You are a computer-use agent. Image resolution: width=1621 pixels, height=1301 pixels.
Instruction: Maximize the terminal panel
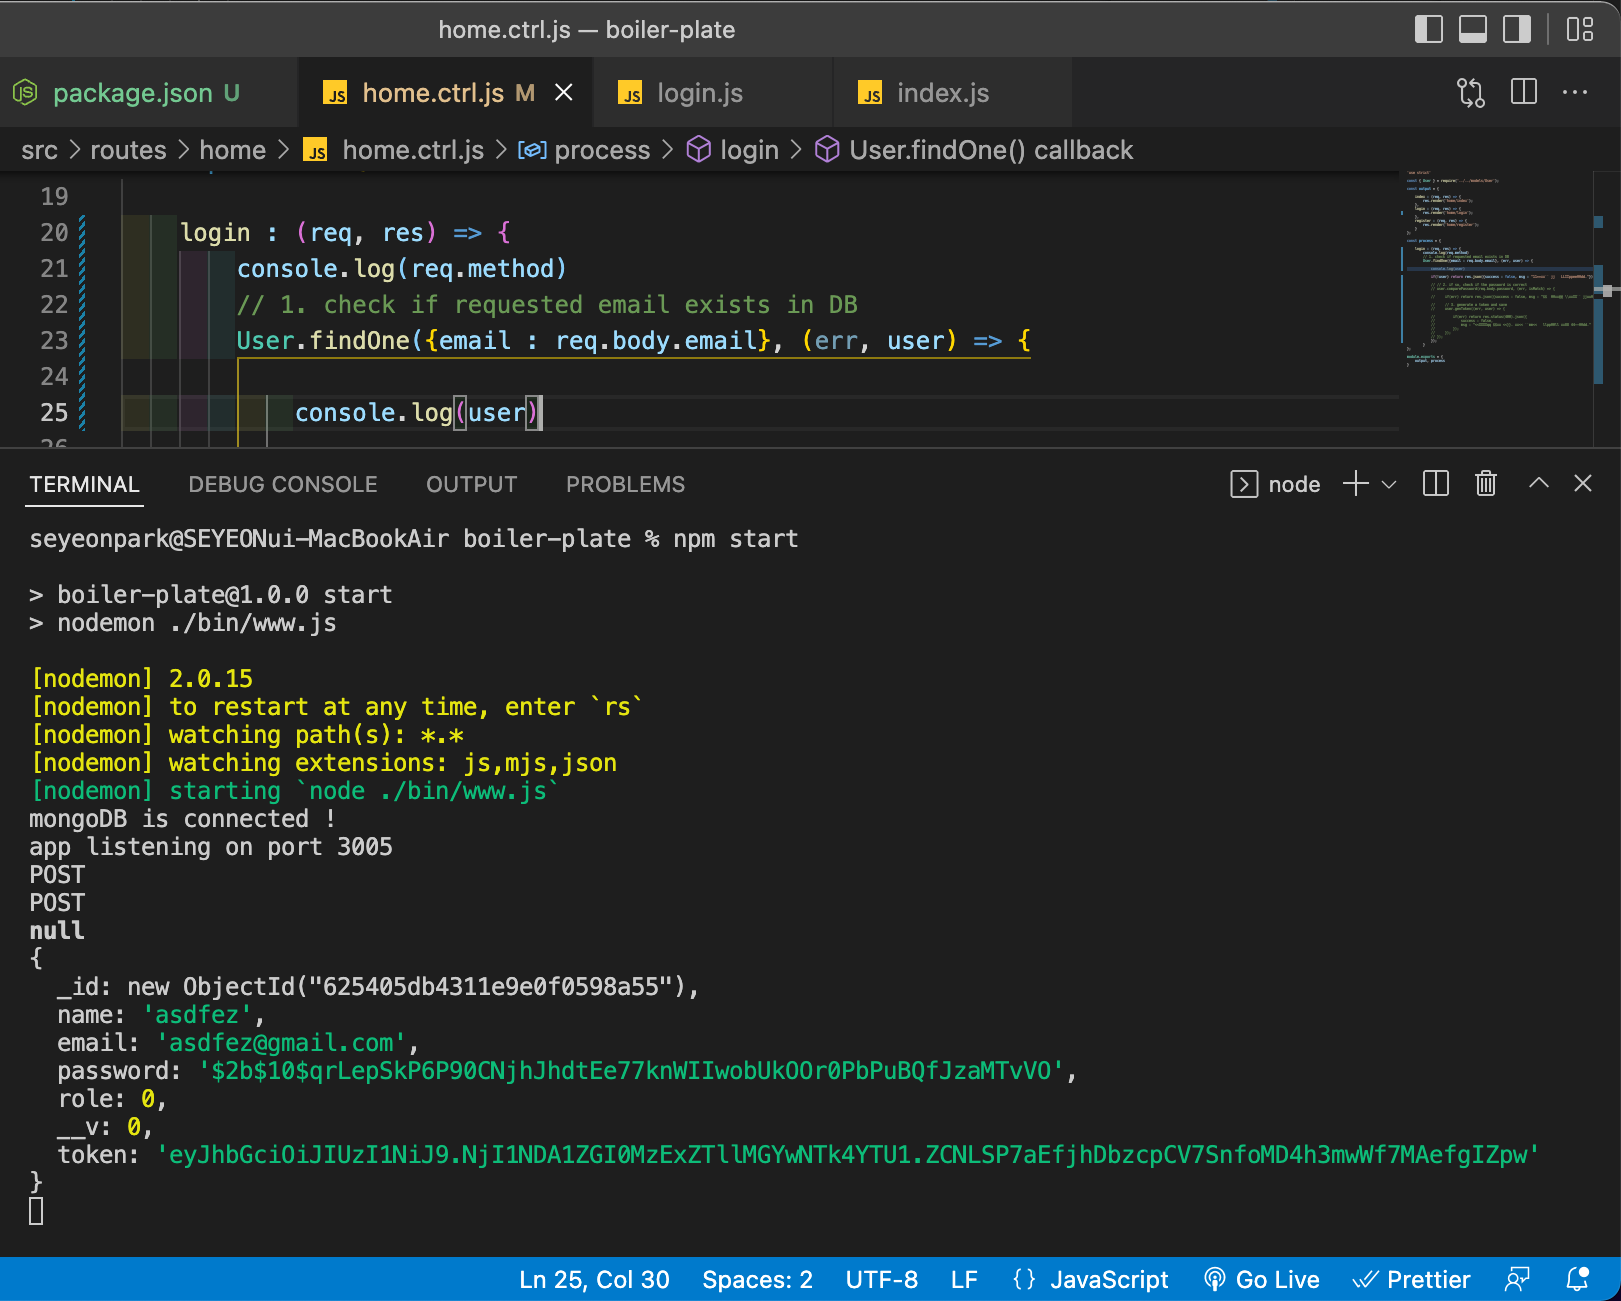[1538, 484]
